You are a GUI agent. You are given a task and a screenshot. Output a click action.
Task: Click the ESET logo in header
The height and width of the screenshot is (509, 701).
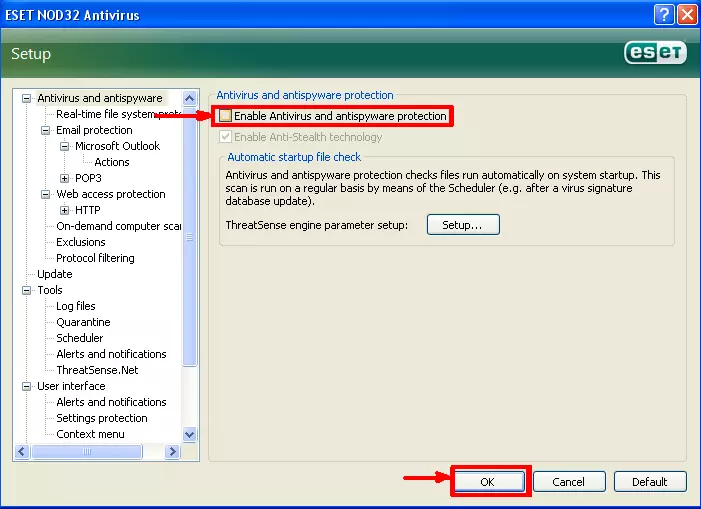[655, 54]
